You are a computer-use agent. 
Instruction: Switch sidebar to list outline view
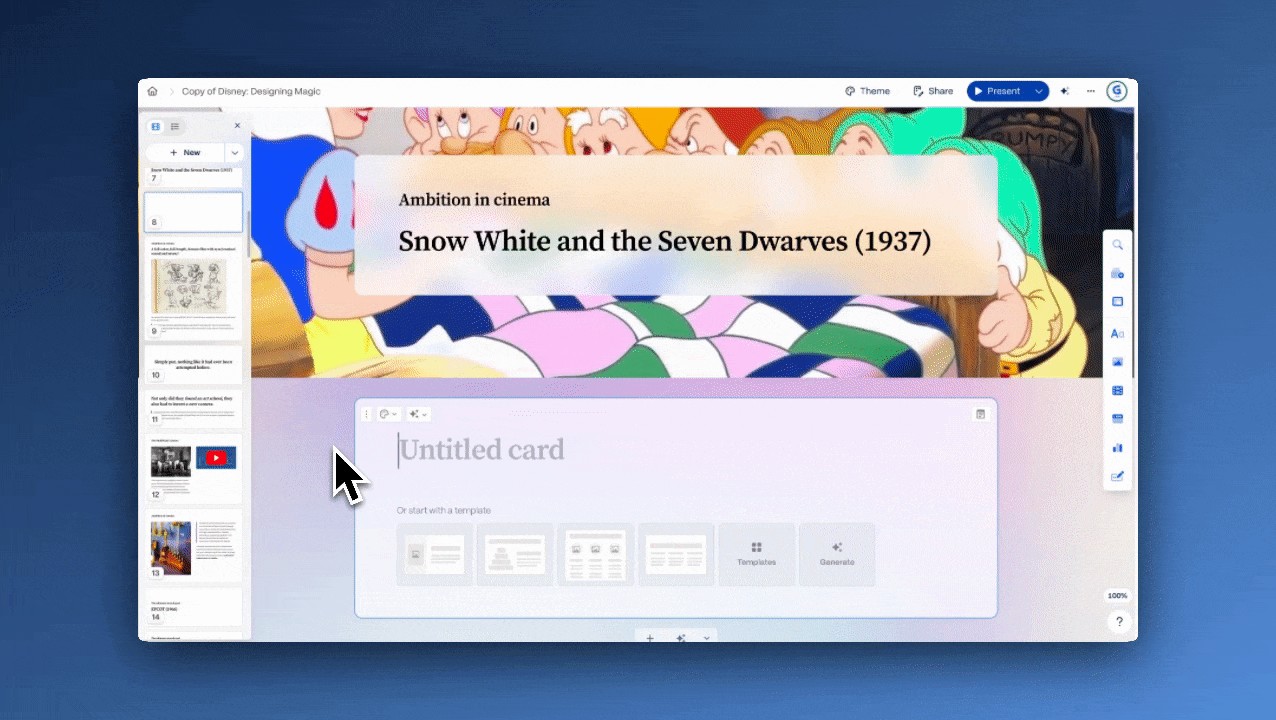tap(175, 126)
